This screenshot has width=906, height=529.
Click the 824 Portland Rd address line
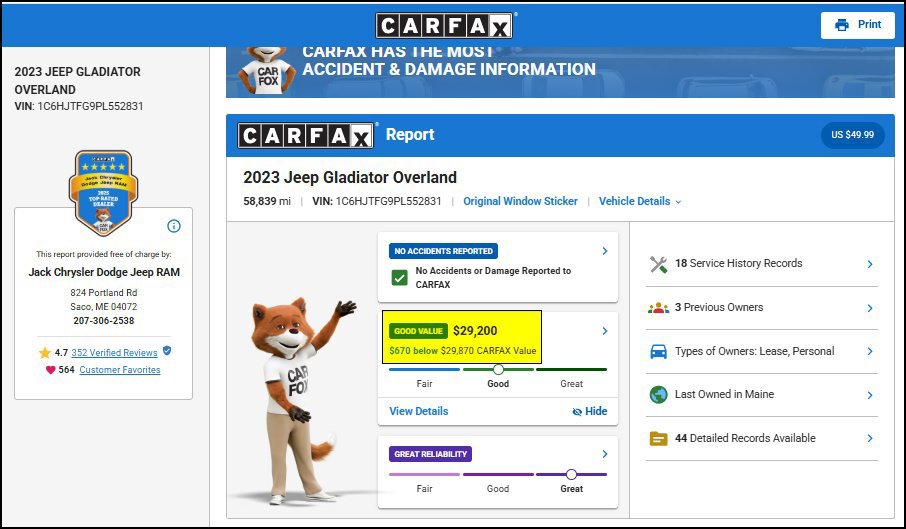click(x=104, y=293)
